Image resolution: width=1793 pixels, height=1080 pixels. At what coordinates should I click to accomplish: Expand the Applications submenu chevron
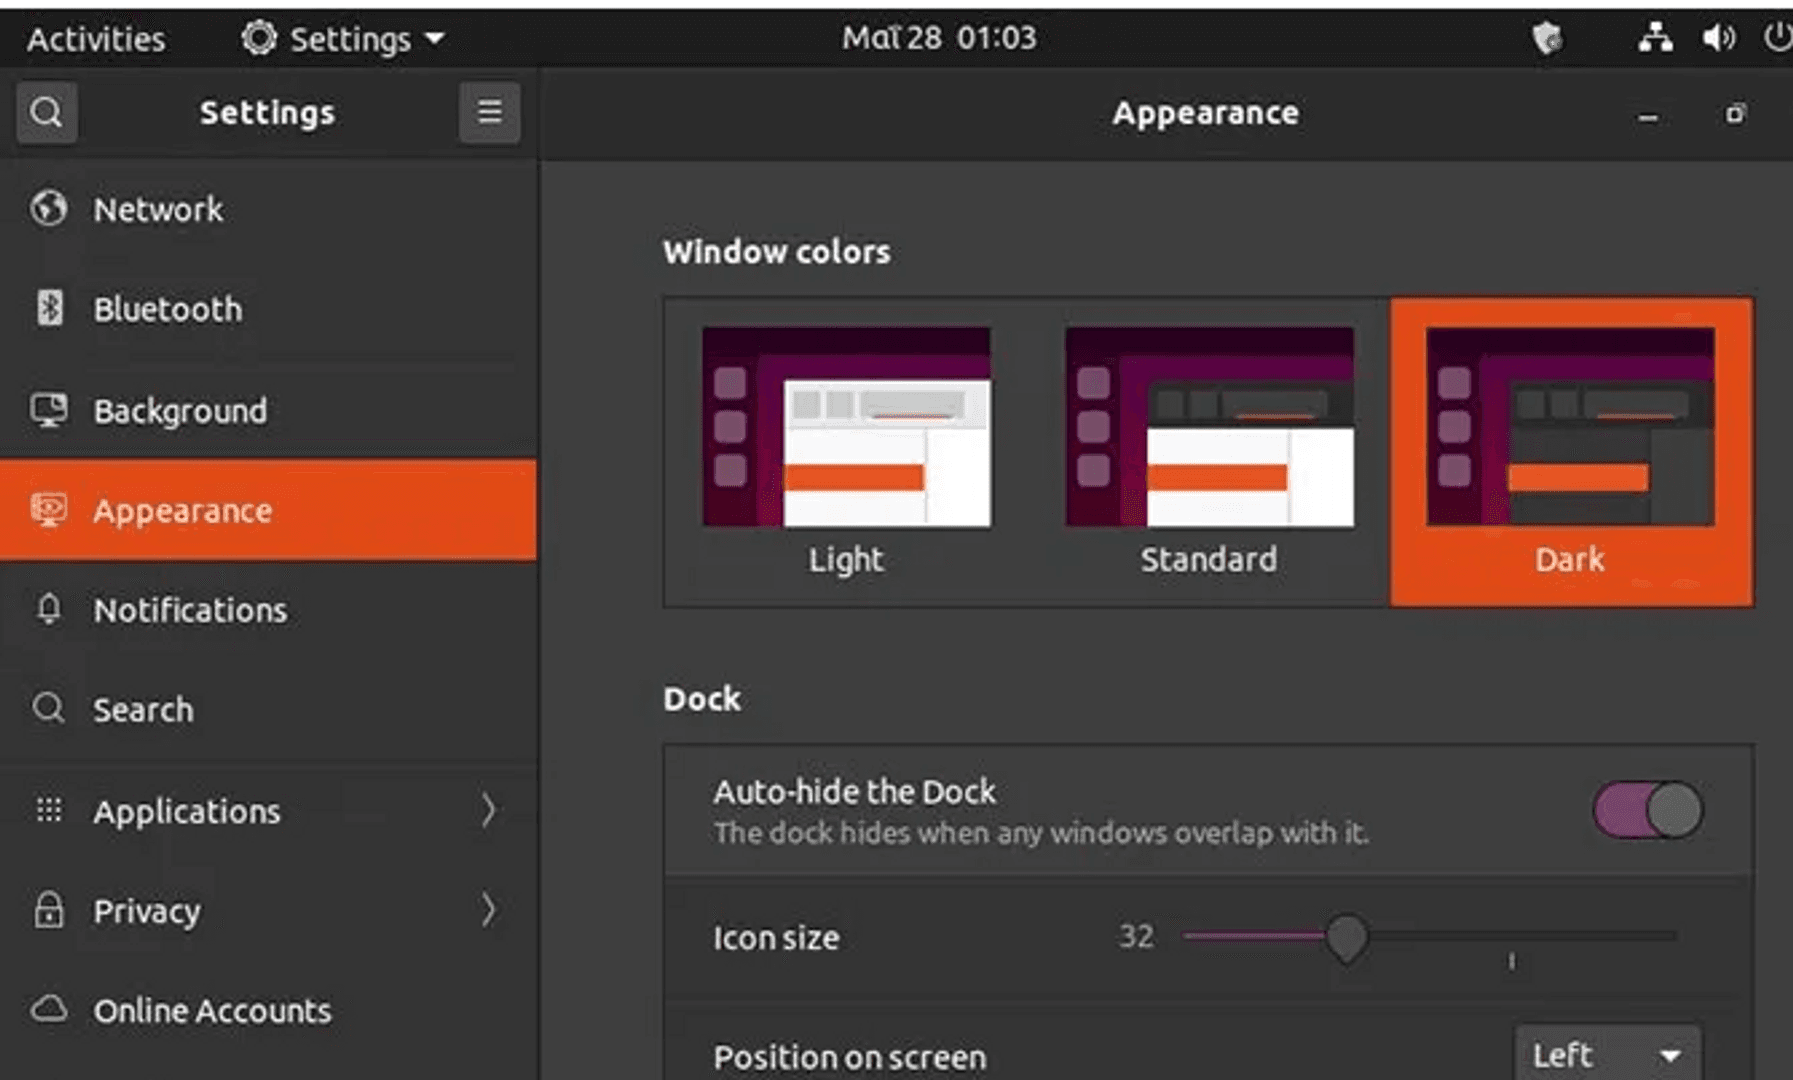[x=488, y=810]
